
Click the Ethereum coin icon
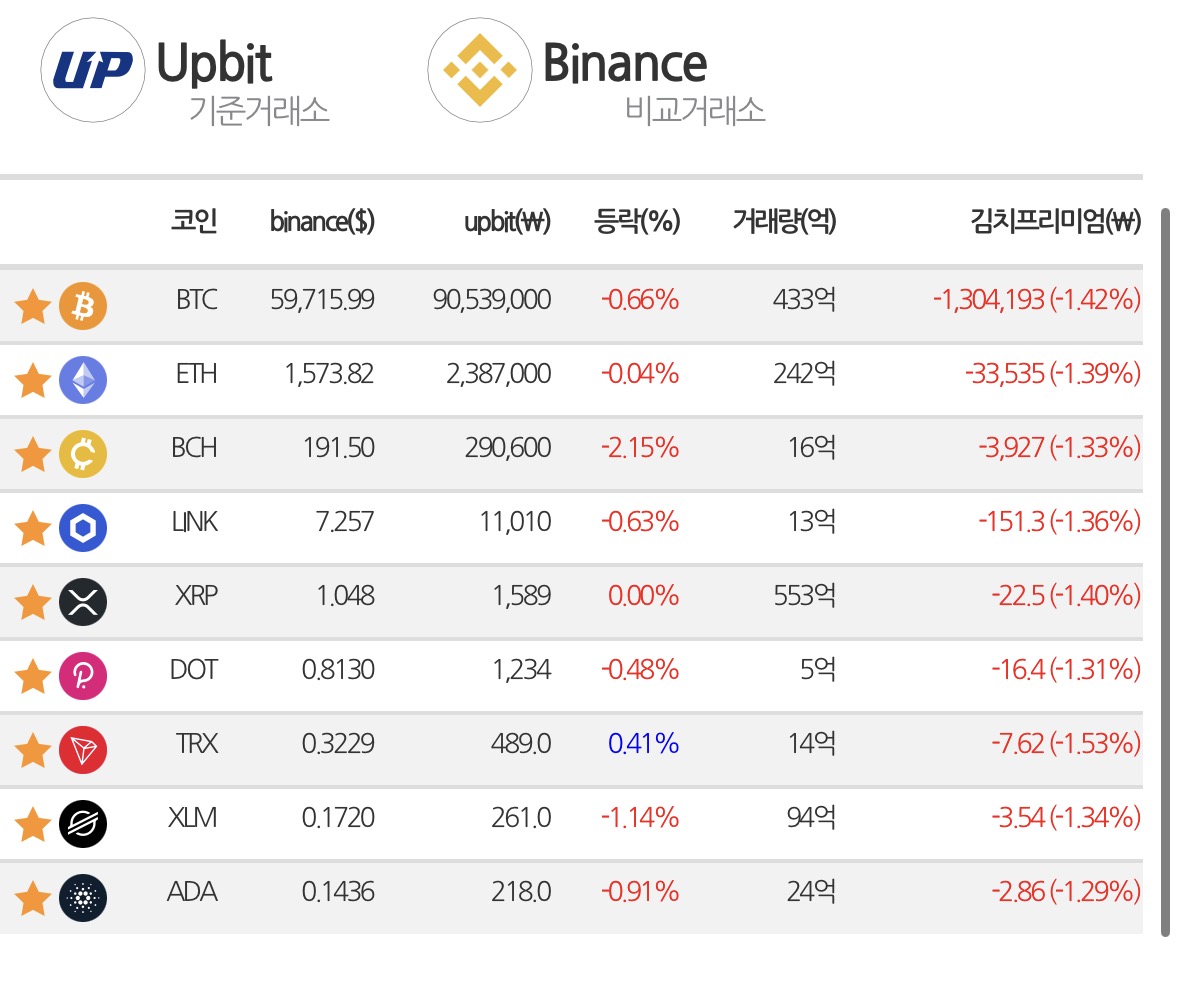(83, 380)
